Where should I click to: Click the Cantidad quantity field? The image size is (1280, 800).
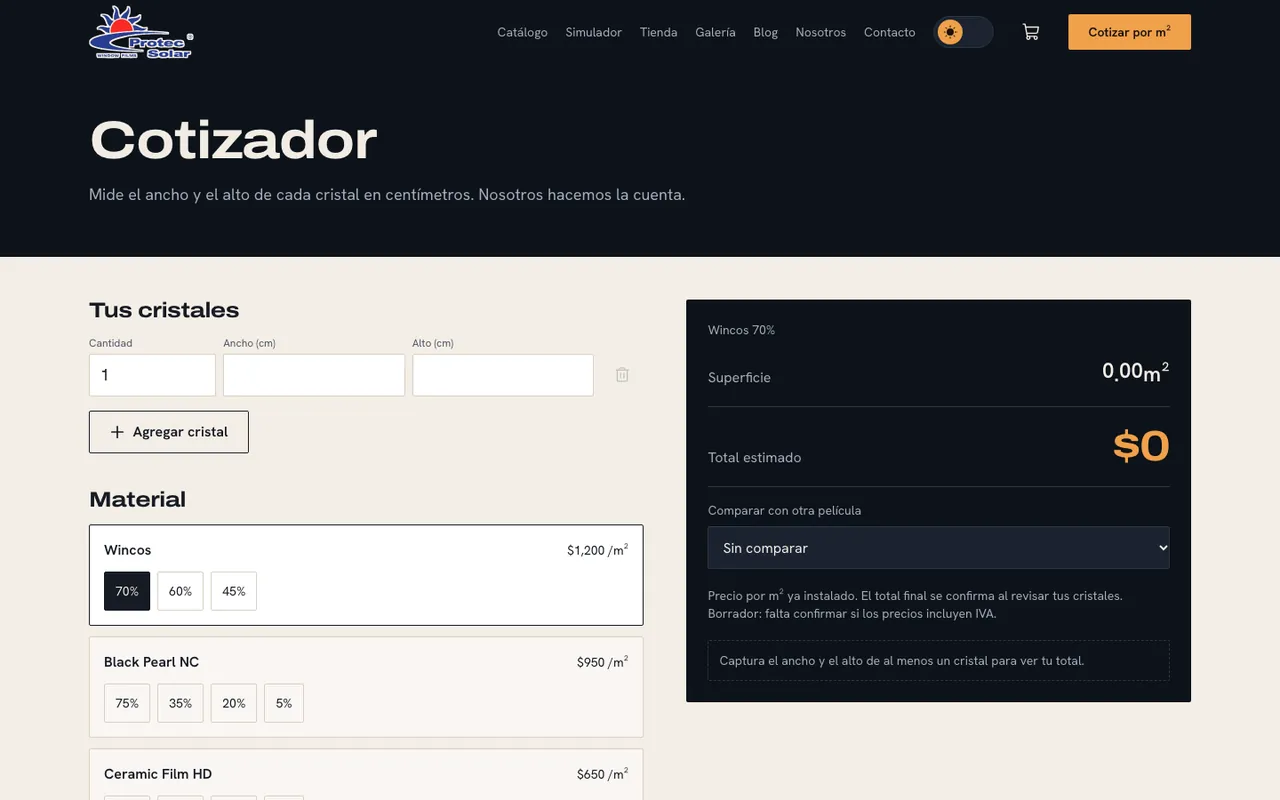coord(152,375)
